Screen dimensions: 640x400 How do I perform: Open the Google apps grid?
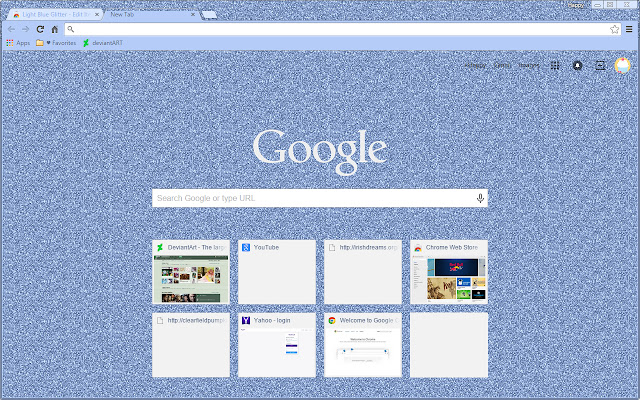555,65
